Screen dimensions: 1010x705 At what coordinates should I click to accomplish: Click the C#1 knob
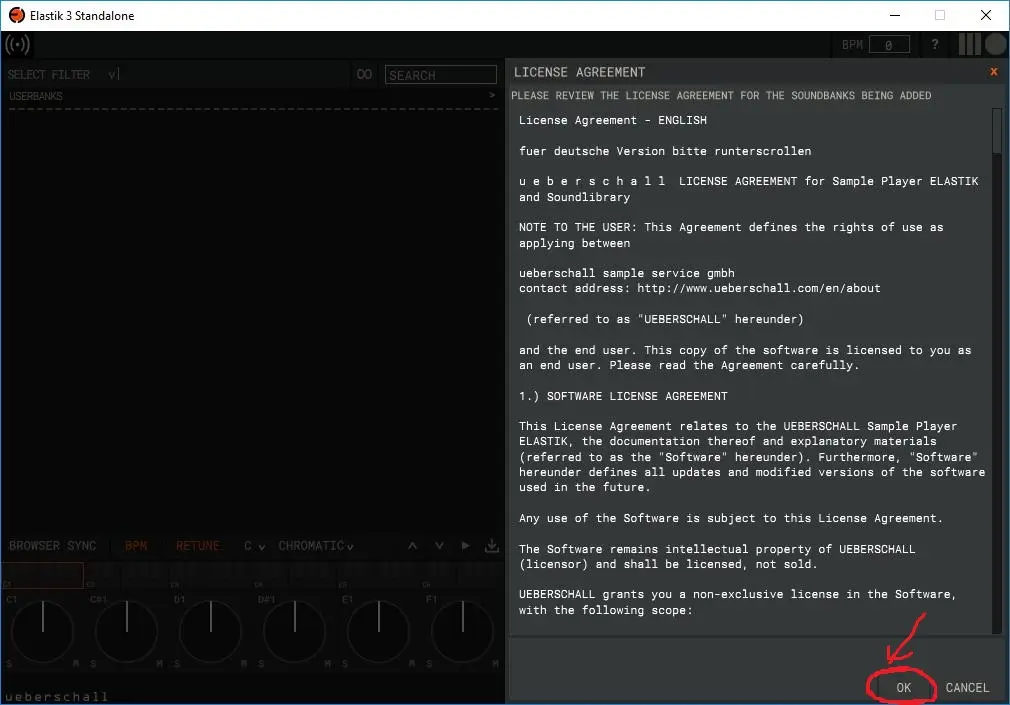tap(126, 632)
